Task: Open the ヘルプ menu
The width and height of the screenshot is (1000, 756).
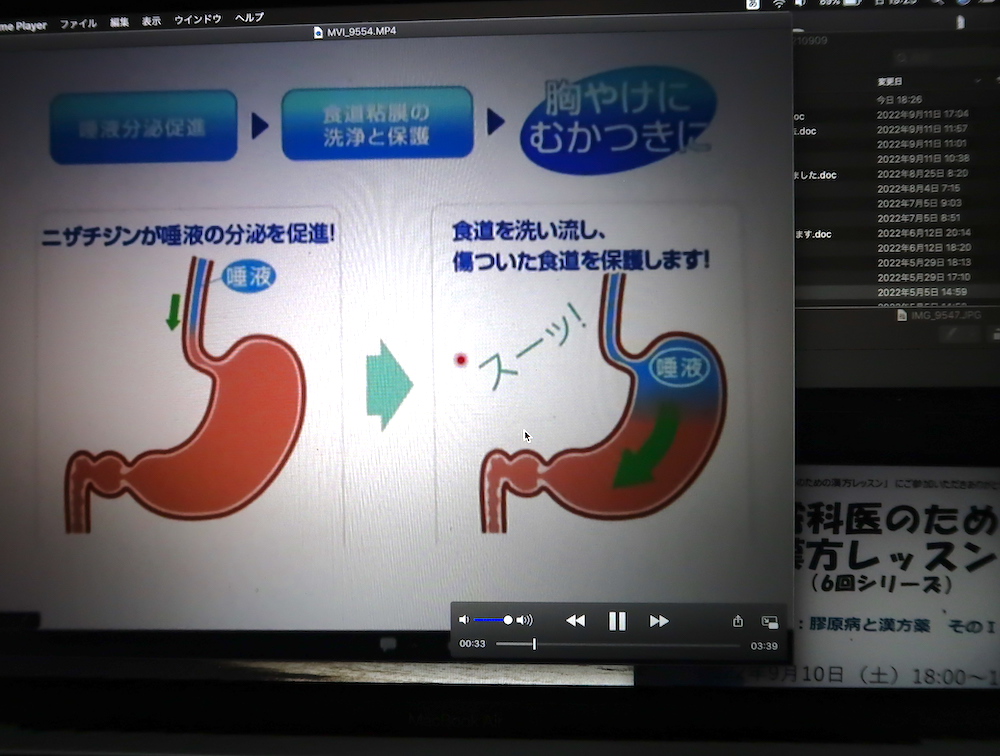Action: click(x=249, y=18)
